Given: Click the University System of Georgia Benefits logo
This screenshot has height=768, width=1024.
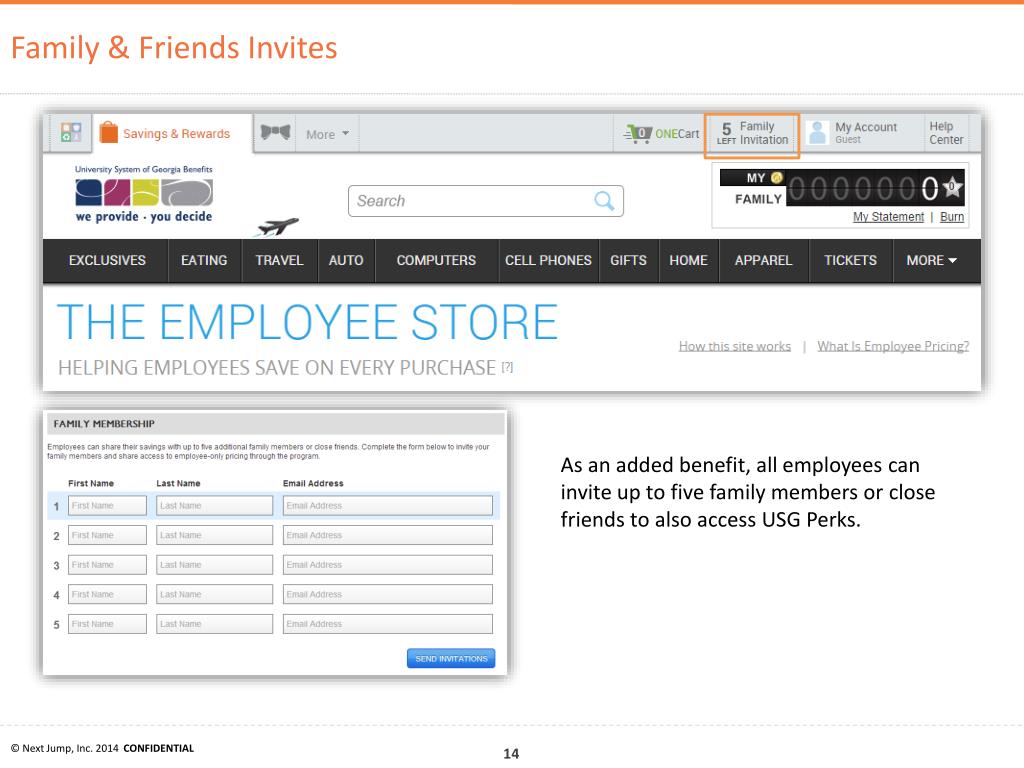Looking at the screenshot, I should (144, 194).
